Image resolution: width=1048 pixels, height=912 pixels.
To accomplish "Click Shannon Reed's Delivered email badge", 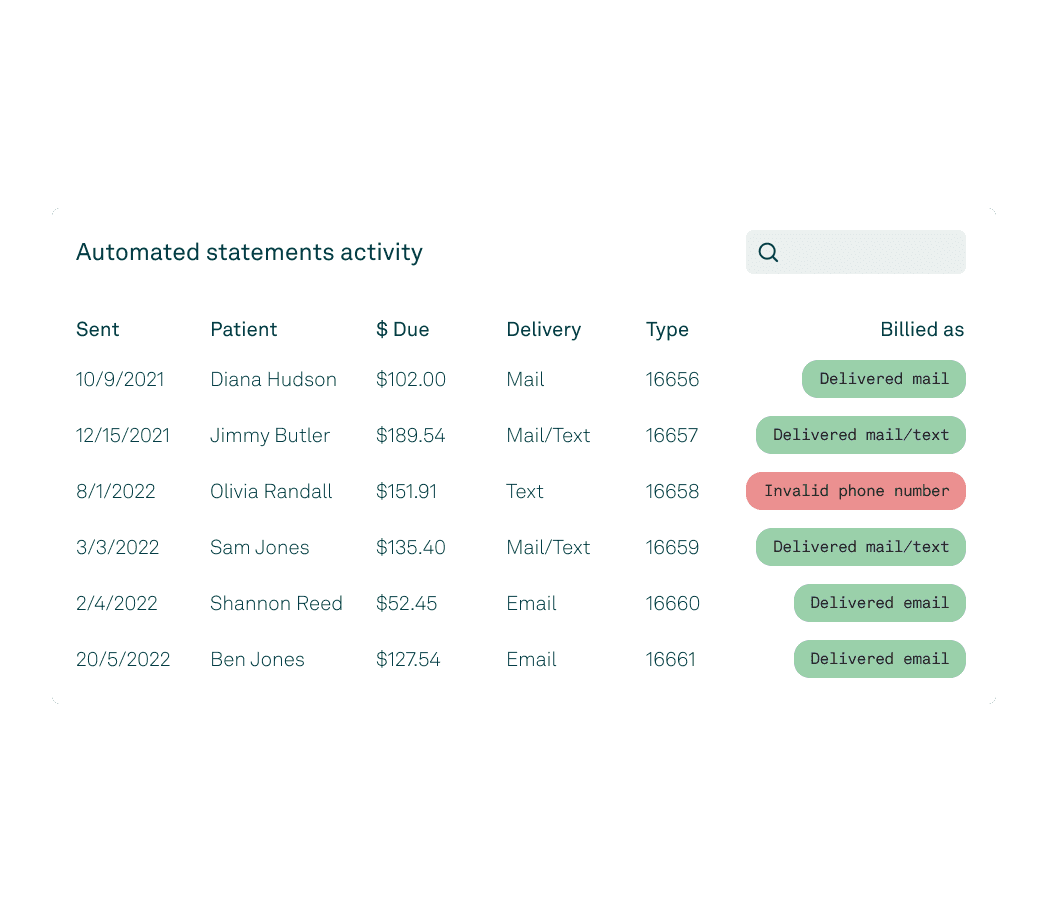I will click(880, 603).
